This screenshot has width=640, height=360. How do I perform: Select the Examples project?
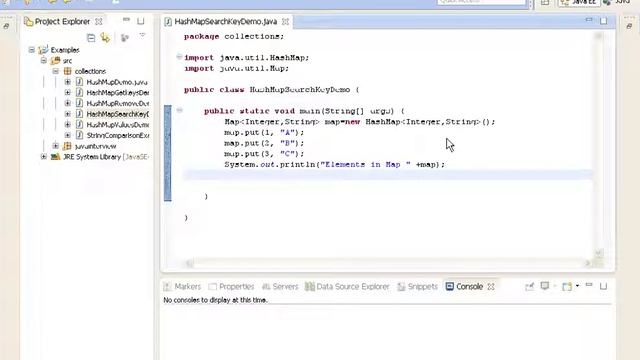tap(64, 50)
